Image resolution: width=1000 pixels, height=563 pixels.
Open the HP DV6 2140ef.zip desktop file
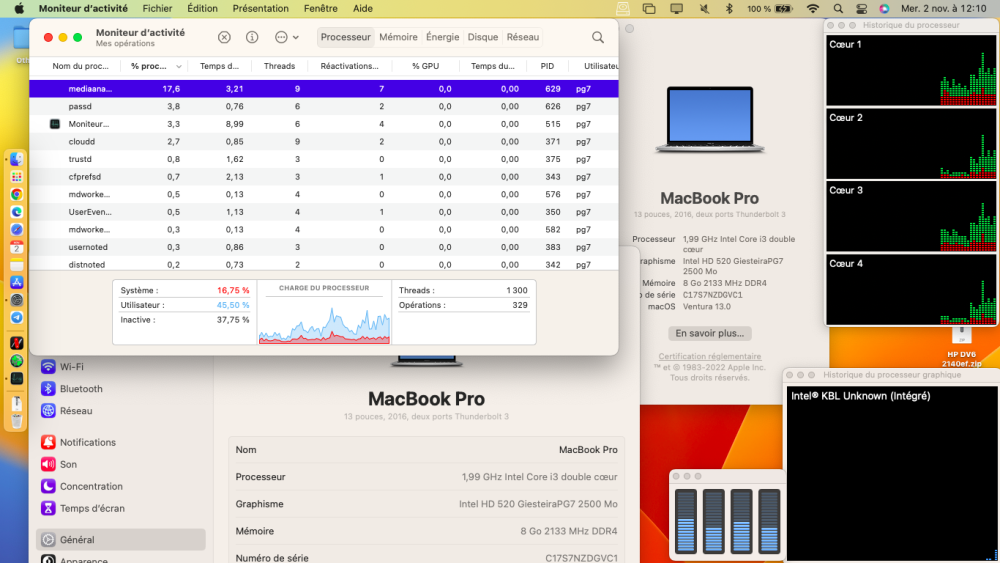(x=961, y=347)
